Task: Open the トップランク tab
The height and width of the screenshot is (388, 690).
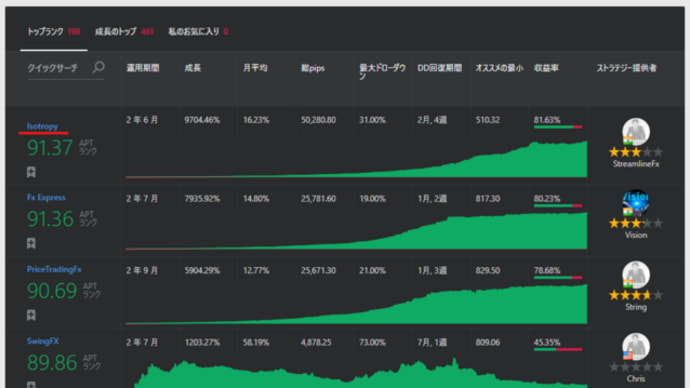Action: (x=54, y=32)
